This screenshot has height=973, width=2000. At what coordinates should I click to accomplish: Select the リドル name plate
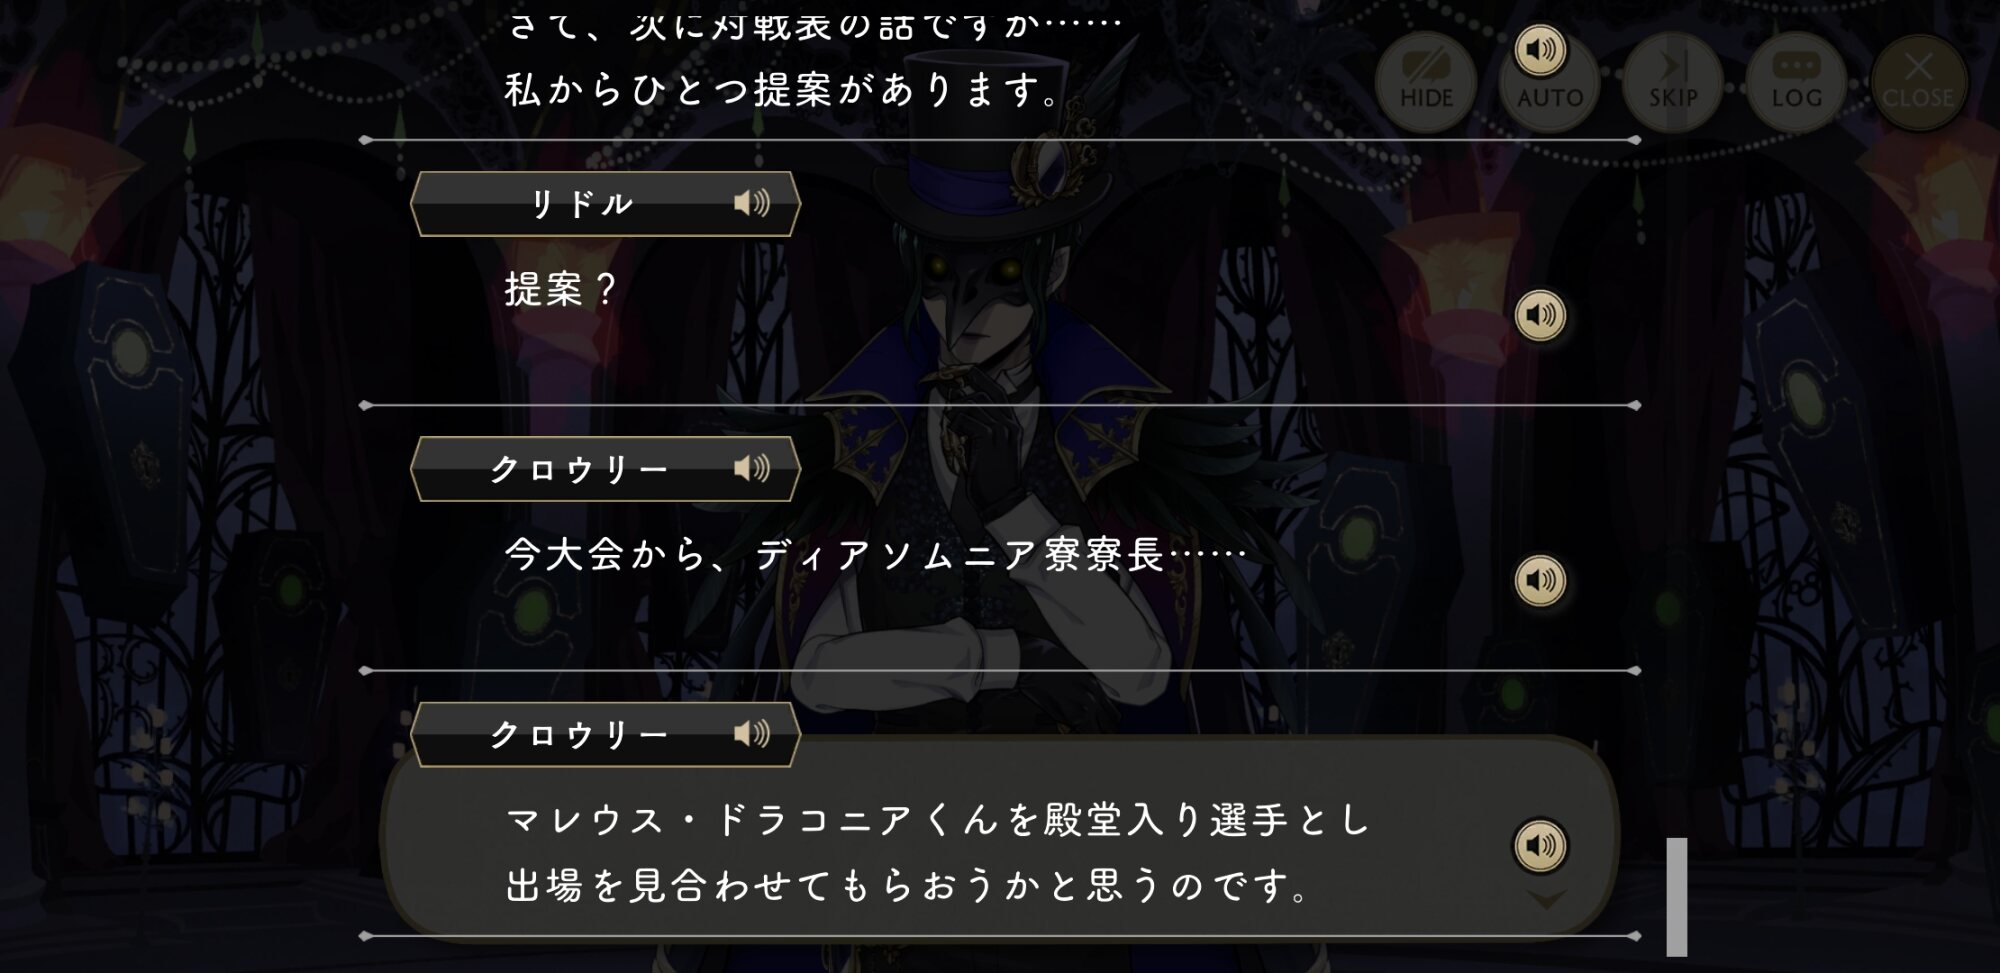click(605, 204)
